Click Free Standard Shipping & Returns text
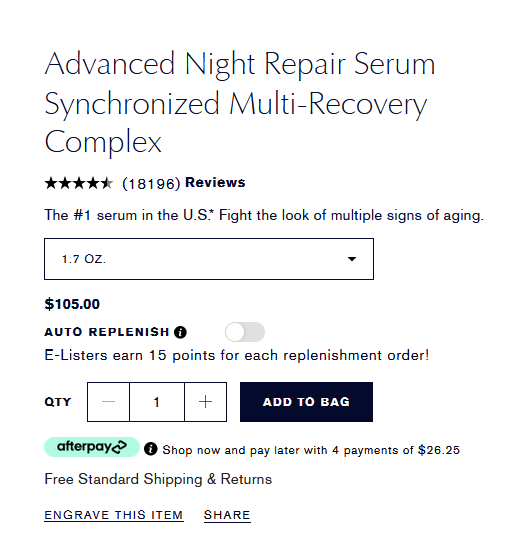The height and width of the screenshot is (549, 516). click(x=158, y=479)
